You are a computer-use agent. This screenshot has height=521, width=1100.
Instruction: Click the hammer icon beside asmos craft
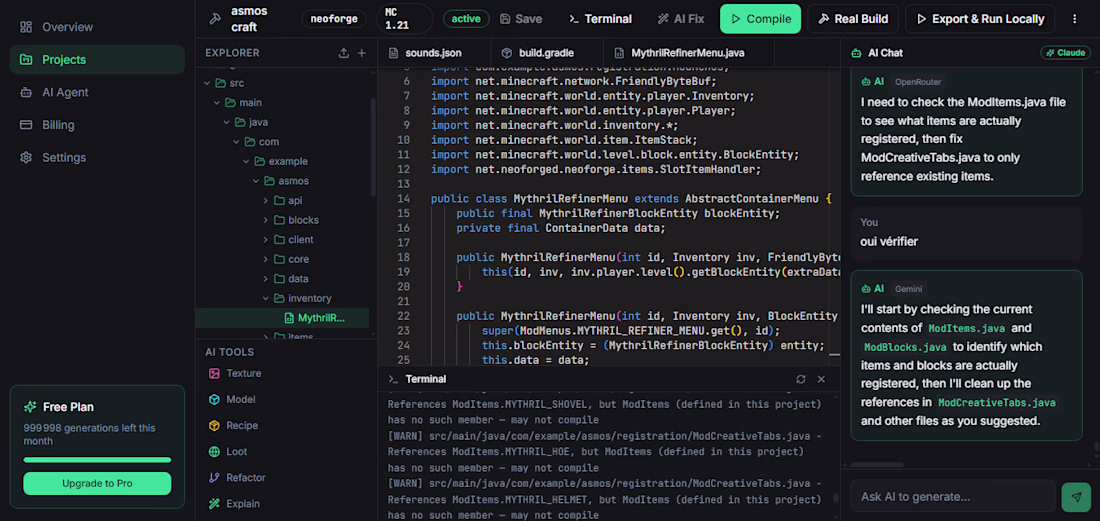[215, 19]
